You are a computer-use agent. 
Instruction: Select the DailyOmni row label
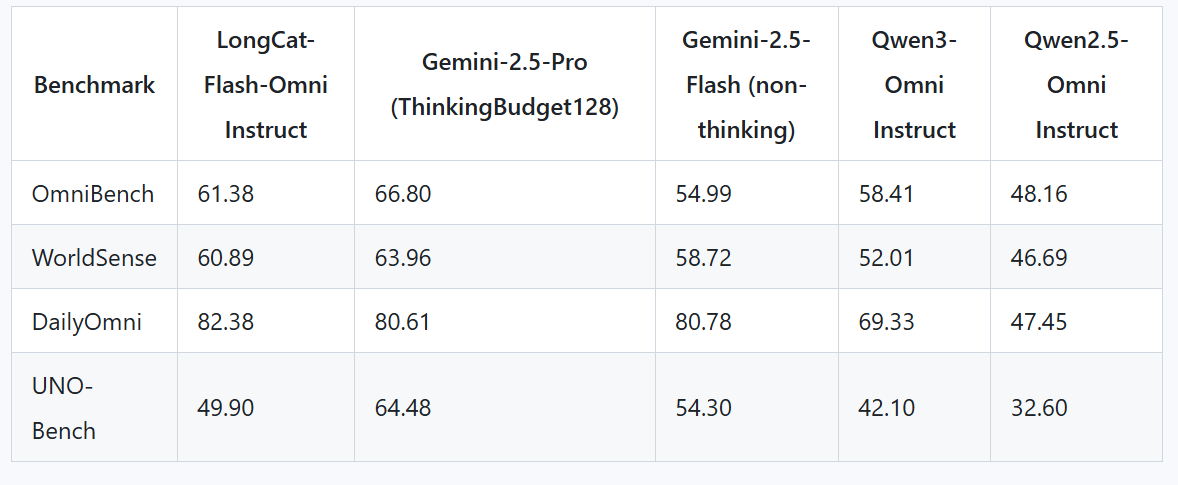coord(87,321)
